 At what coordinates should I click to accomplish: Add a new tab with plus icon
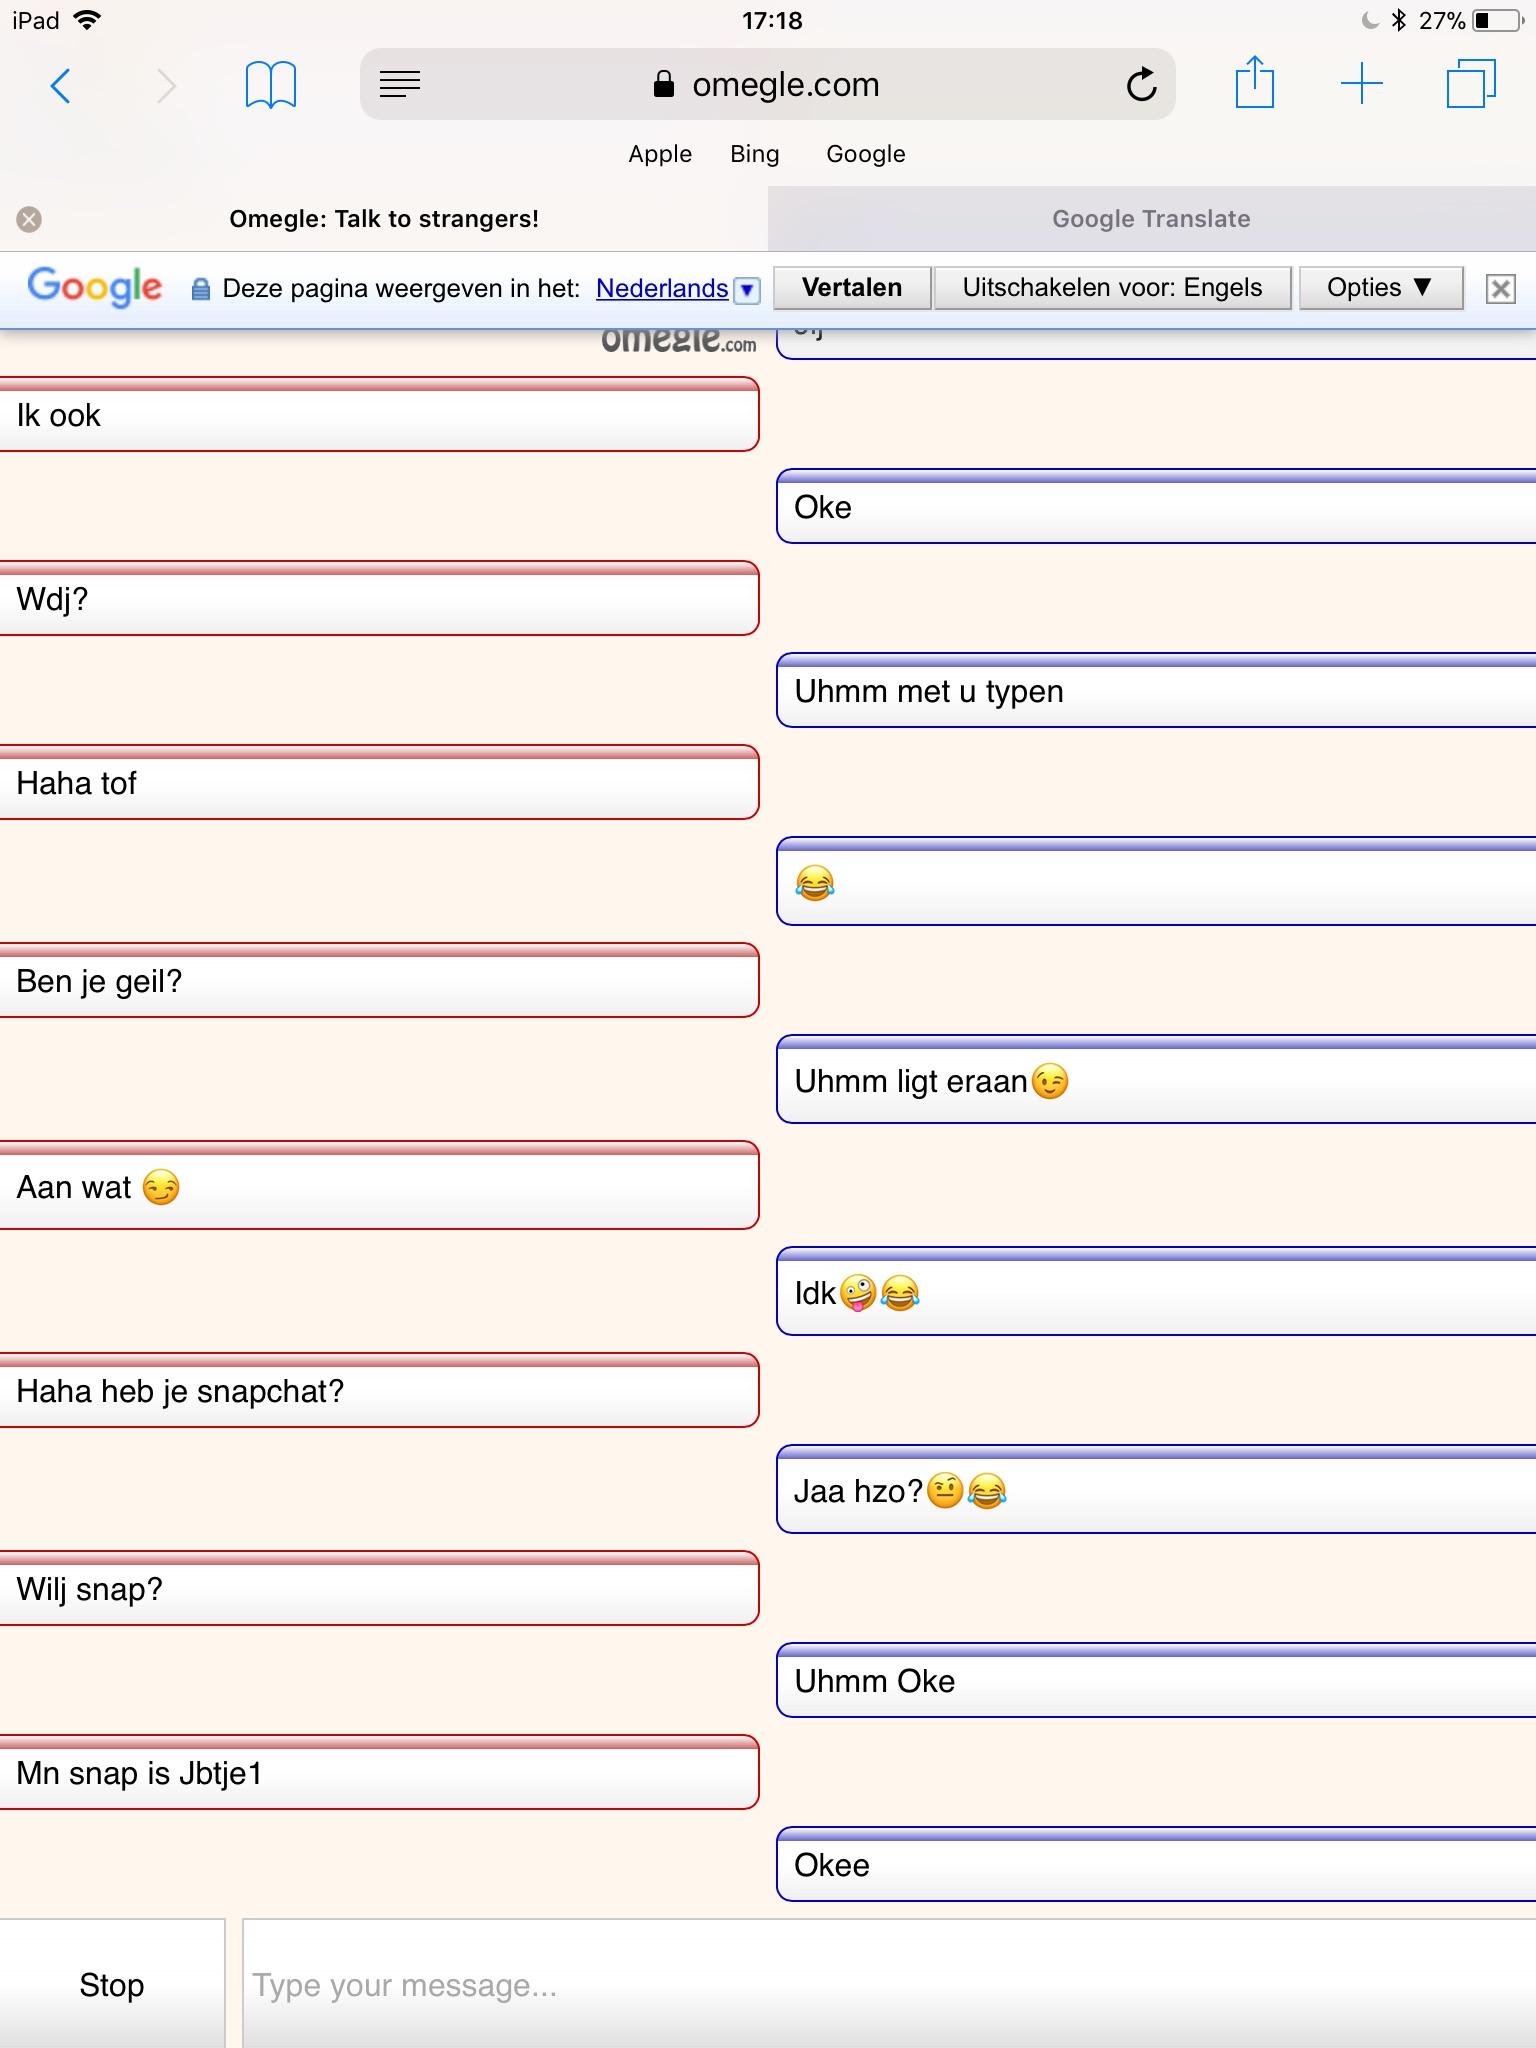coord(1361,84)
